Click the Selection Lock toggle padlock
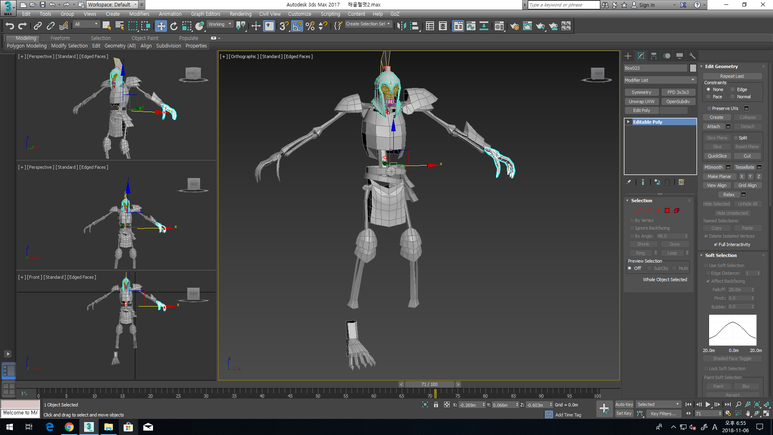This screenshot has height=435, width=773. click(x=436, y=405)
